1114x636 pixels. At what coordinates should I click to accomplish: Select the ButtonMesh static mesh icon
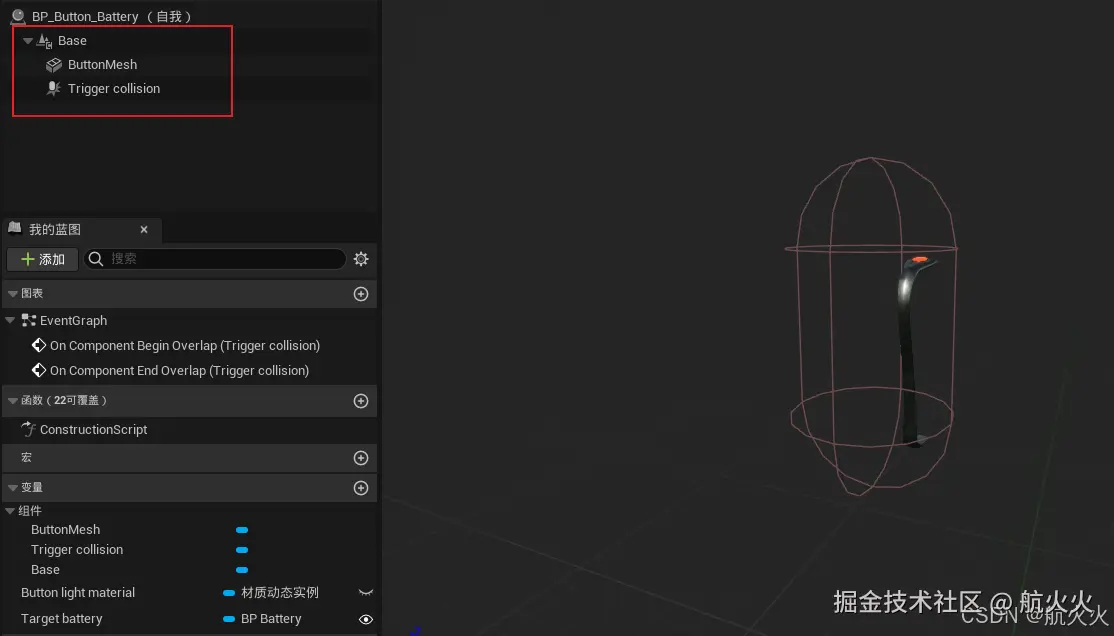[x=53, y=64]
